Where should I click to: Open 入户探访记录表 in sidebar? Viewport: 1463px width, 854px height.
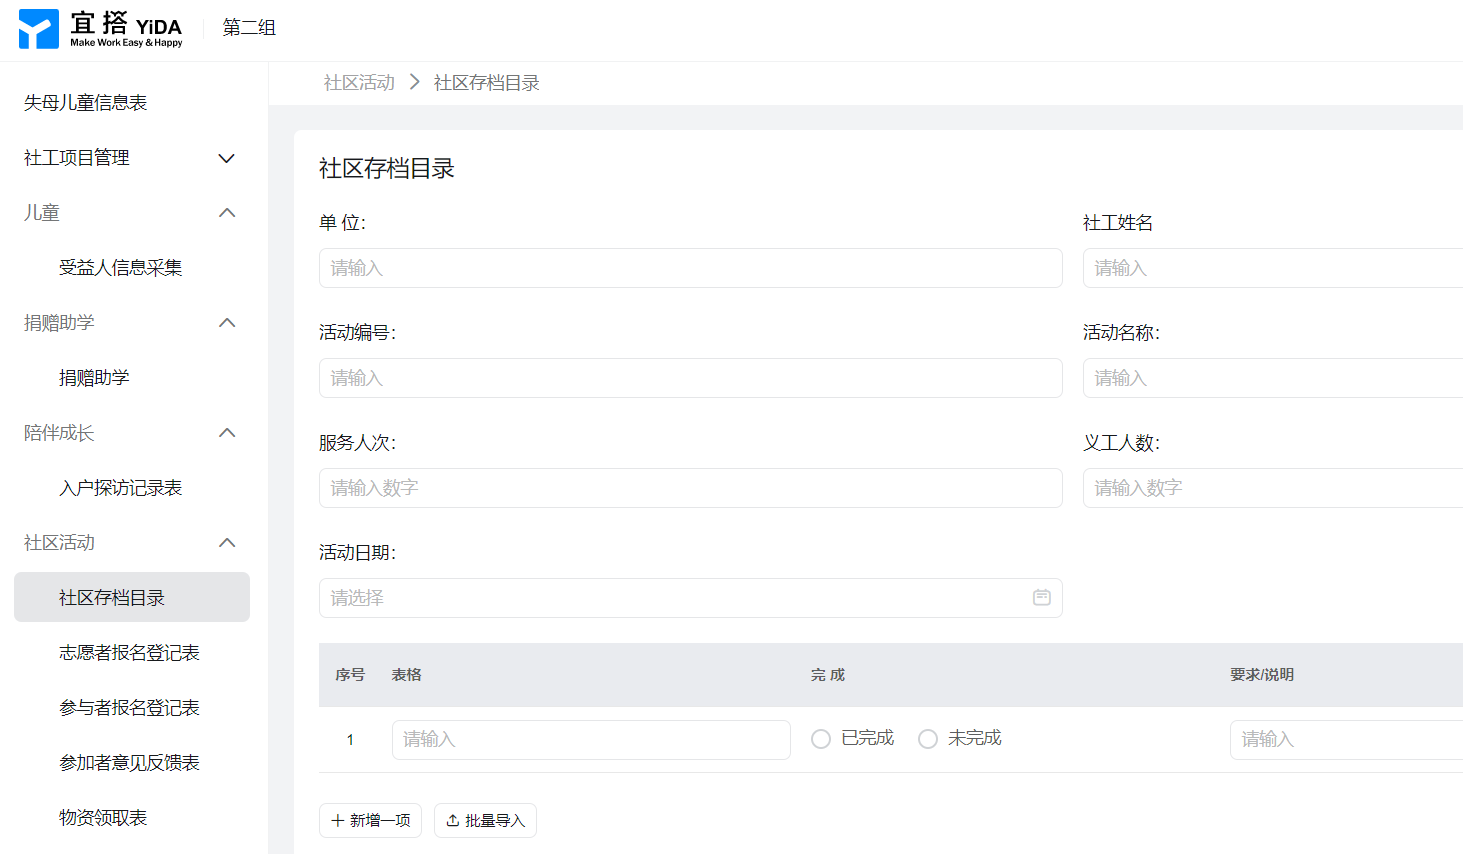pyautogui.click(x=120, y=488)
